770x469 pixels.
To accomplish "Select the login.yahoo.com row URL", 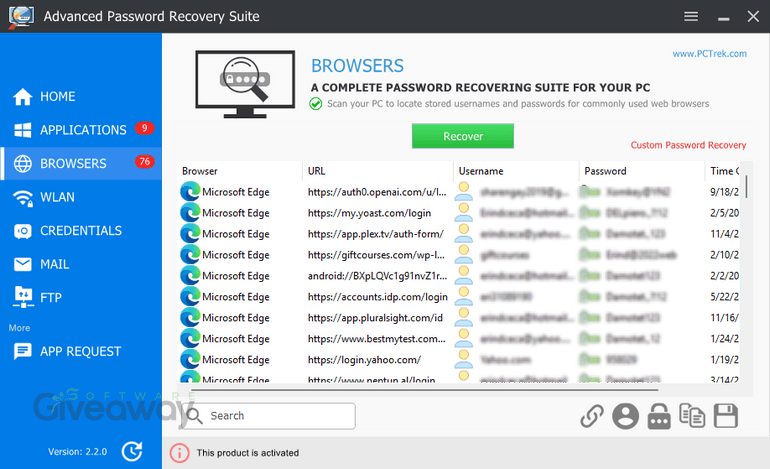I will [364, 360].
